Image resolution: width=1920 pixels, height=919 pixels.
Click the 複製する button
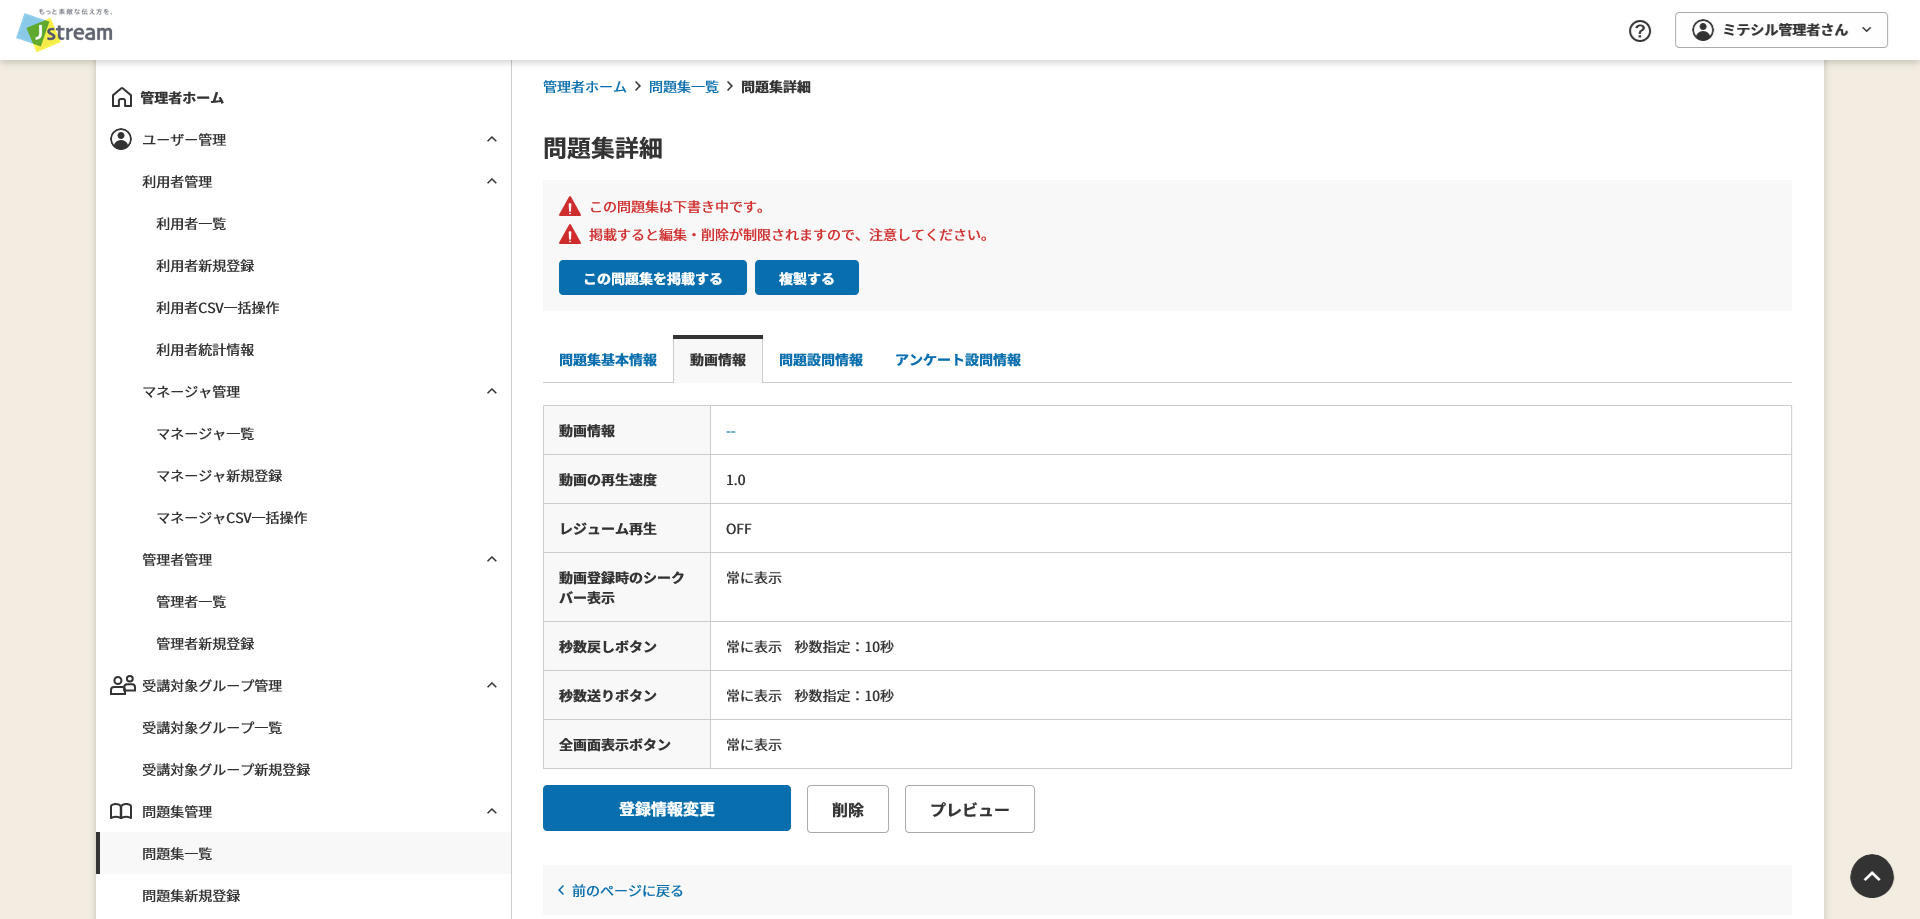click(807, 278)
